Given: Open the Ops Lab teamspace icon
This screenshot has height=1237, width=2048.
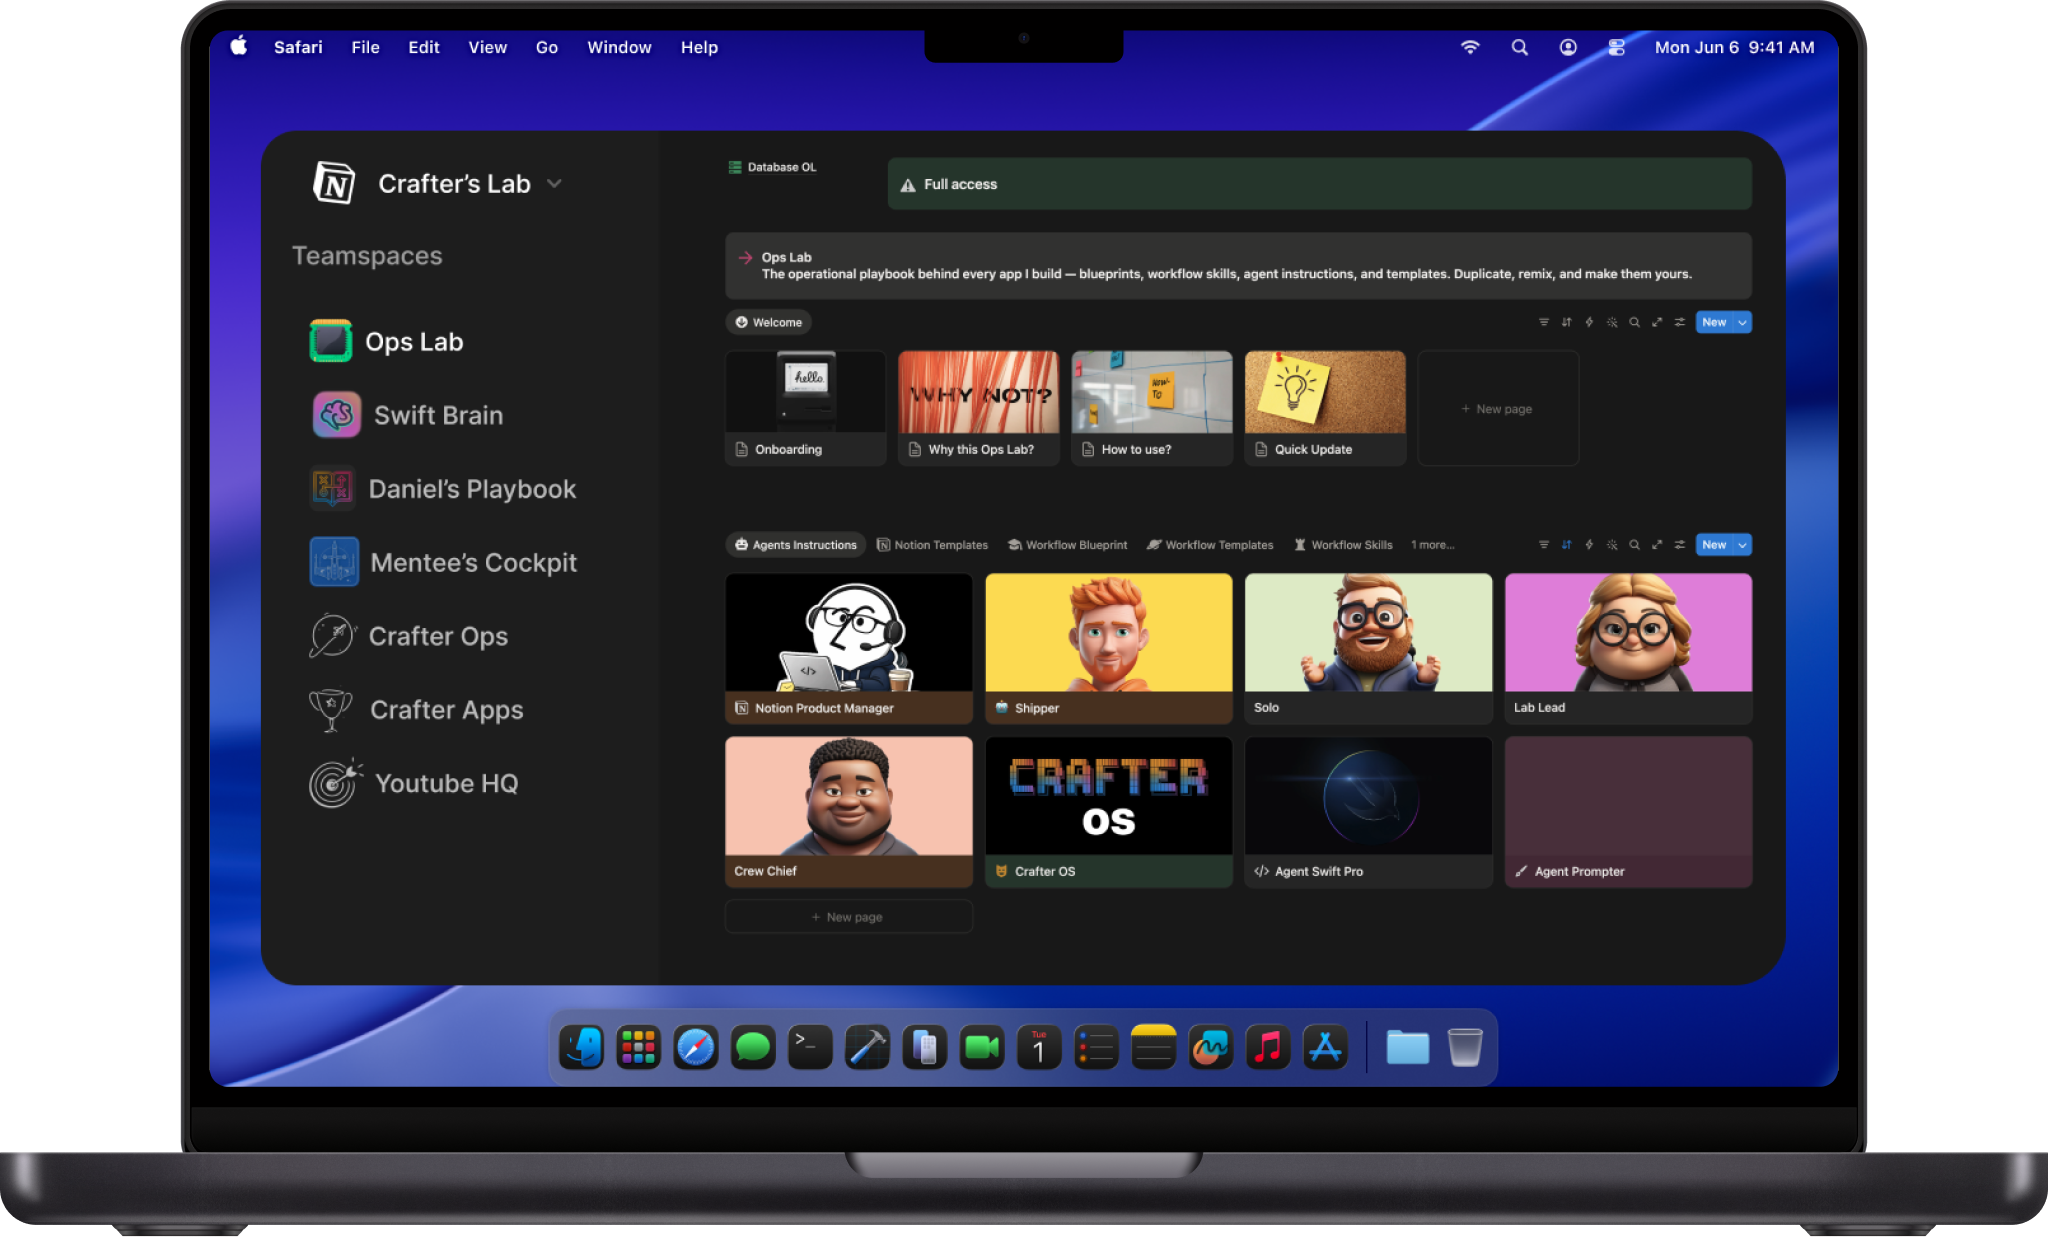Looking at the screenshot, I should [x=331, y=341].
